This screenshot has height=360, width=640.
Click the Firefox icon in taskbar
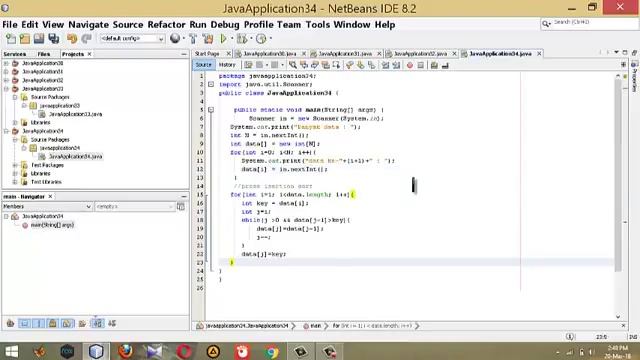click(125, 351)
